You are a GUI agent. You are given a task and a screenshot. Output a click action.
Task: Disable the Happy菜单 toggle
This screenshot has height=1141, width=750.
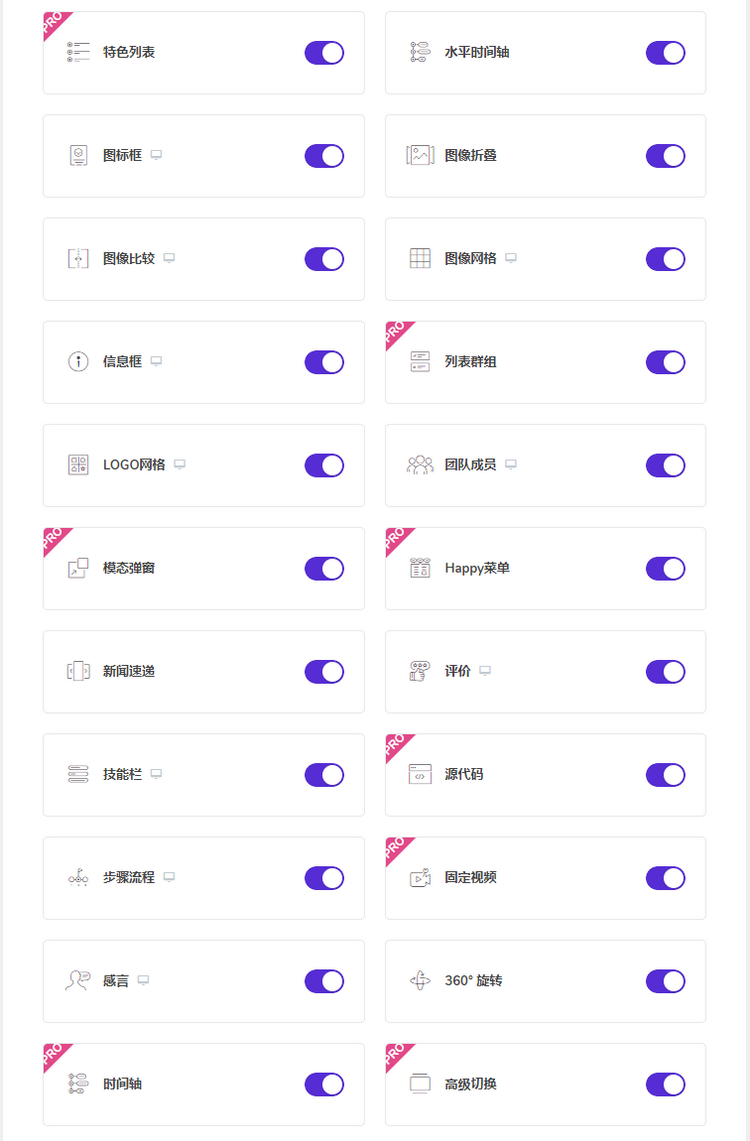point(666,569)
